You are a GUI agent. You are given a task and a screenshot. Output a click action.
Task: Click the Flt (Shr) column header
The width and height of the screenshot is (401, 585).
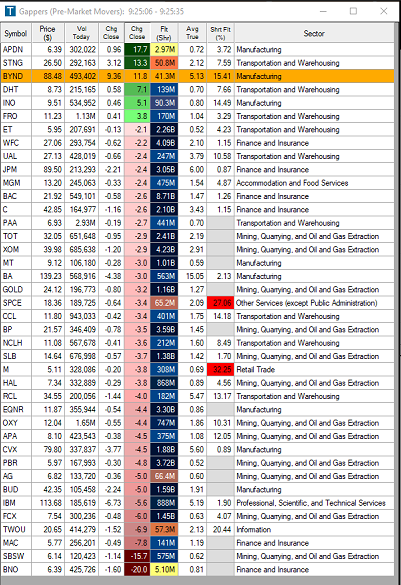[x=164, y=33]
